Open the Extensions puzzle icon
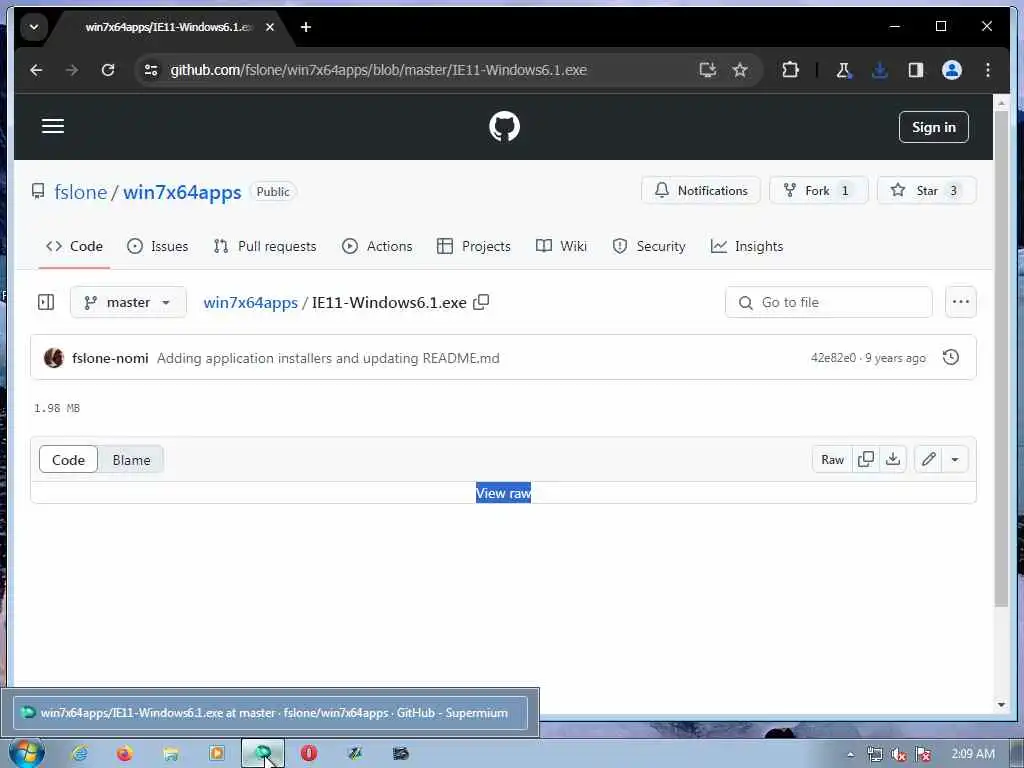This screenshot has width=1024, height=768. pyautogui.click(x=790, y=70)
